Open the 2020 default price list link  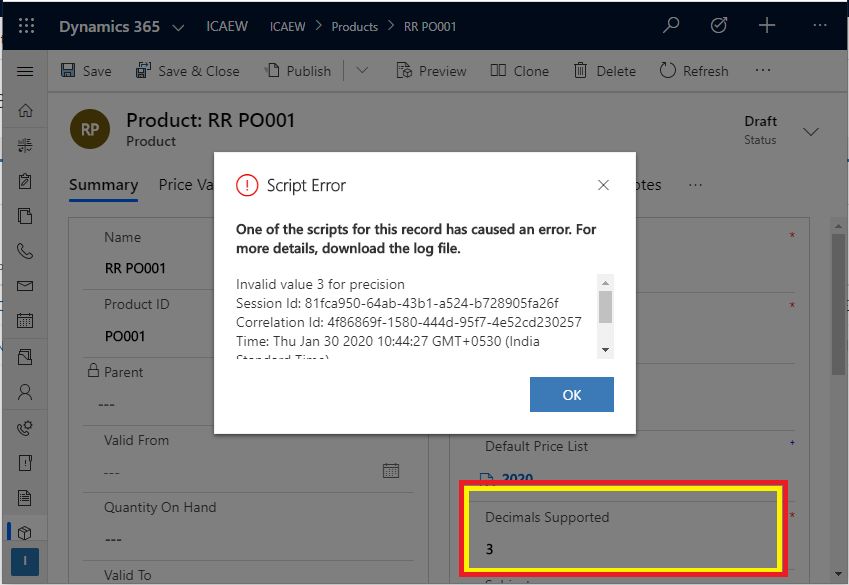(x=518, y=478)
